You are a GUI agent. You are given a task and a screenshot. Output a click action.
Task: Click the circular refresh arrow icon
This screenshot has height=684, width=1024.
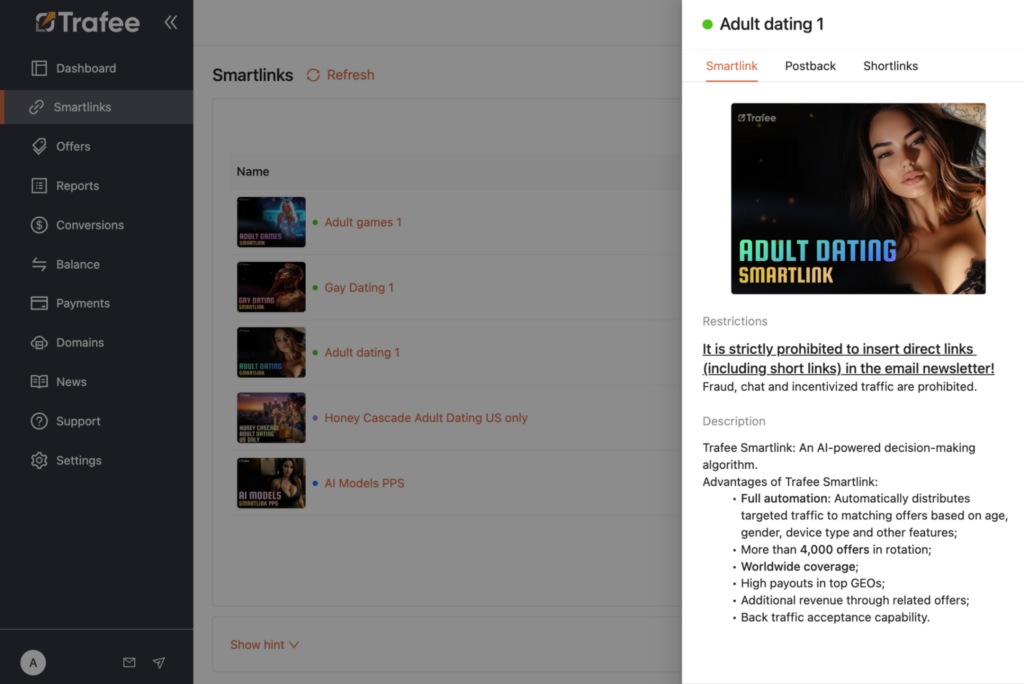tap(313, 75)
